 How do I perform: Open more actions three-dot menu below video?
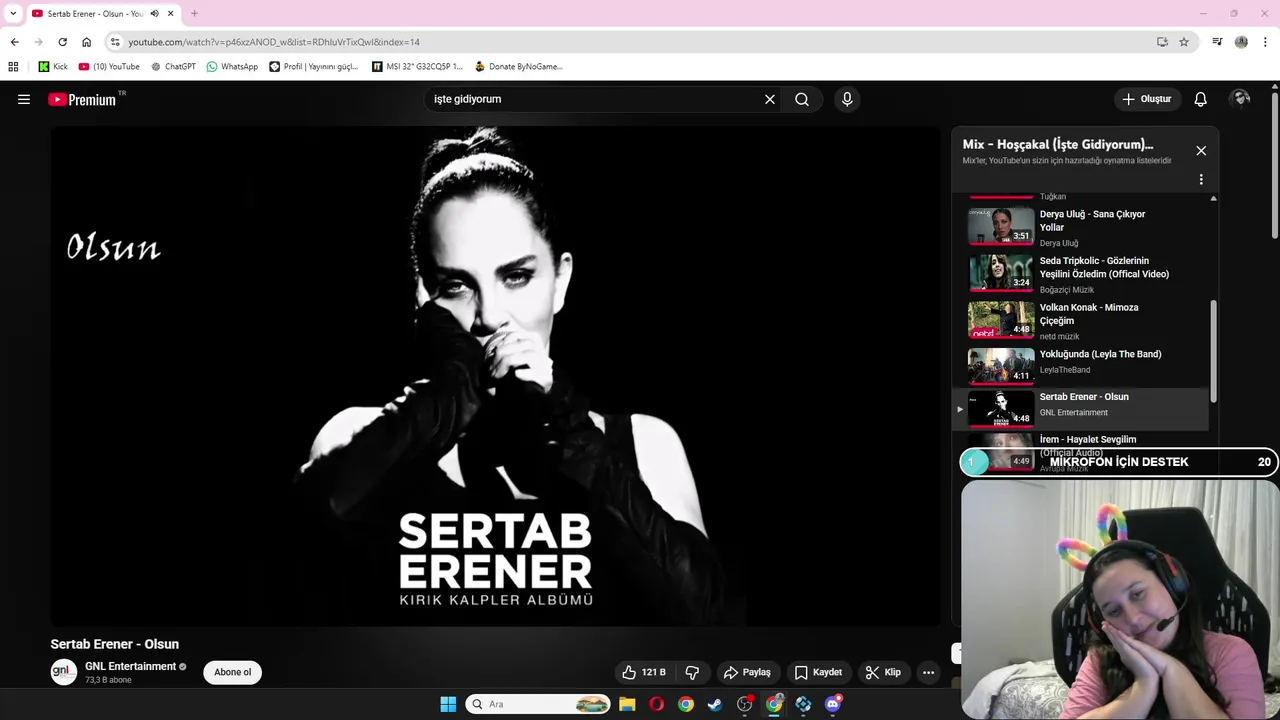click(928, 672)
